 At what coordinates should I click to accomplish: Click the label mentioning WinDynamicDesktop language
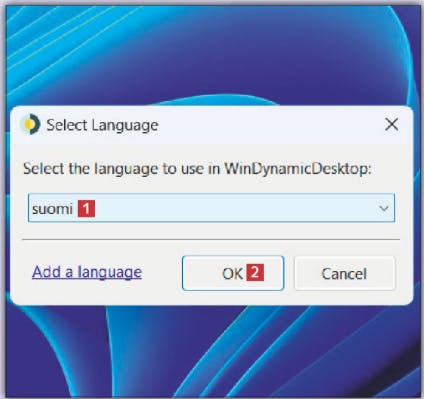[197, 169]
